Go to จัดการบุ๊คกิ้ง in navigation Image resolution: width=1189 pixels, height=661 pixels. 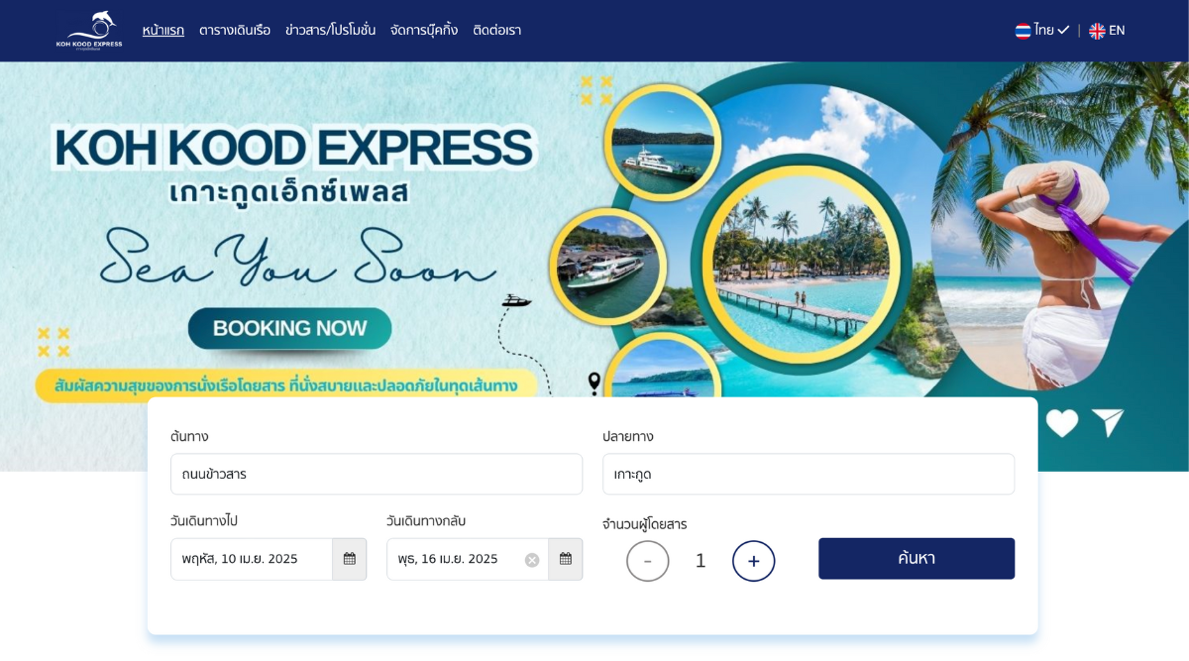tap(424, 30)
